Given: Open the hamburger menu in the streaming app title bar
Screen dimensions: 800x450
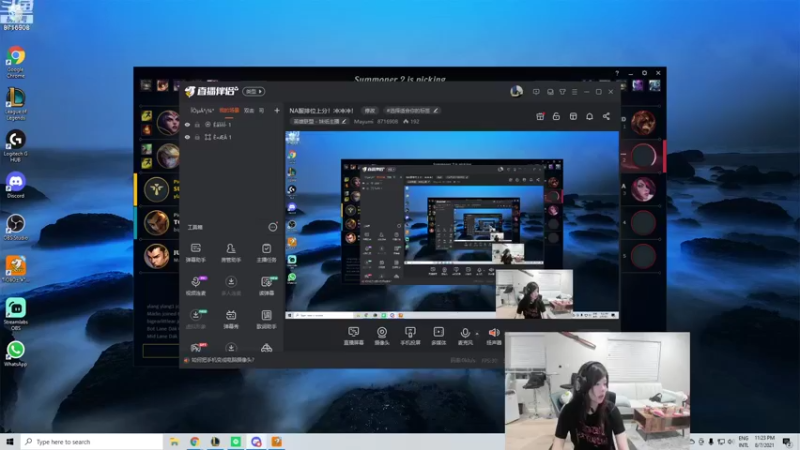Looking at the screenshot, I should coord(574,92).
